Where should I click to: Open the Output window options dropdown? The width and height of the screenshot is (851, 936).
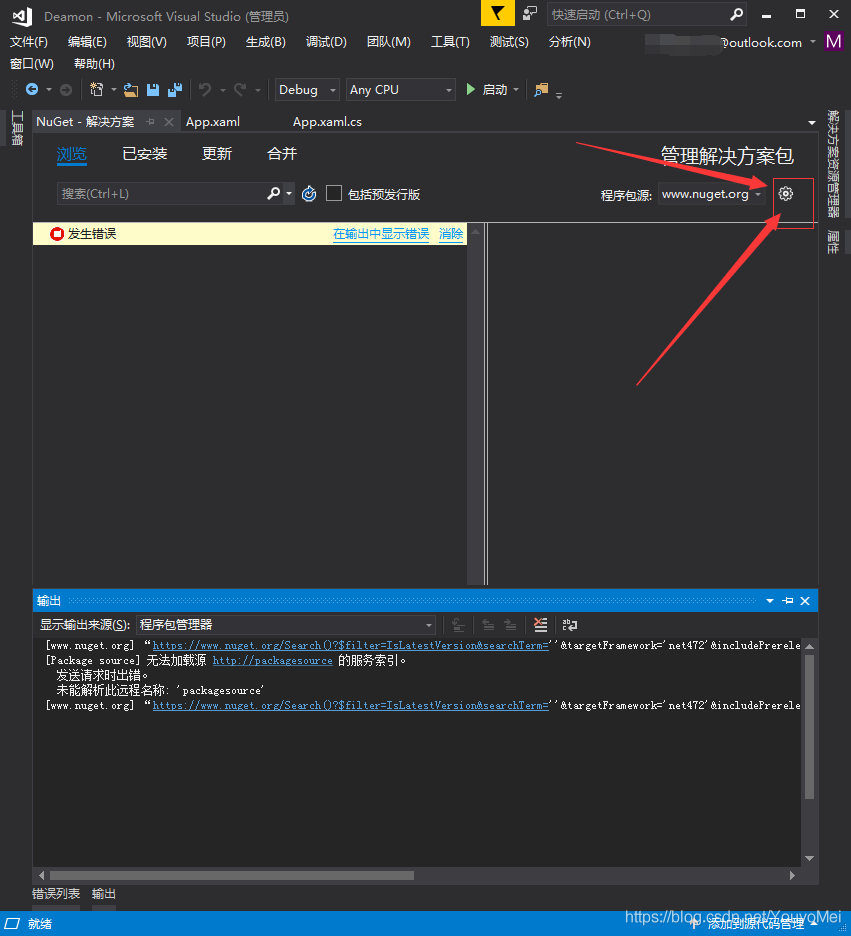tap(770, 601)
